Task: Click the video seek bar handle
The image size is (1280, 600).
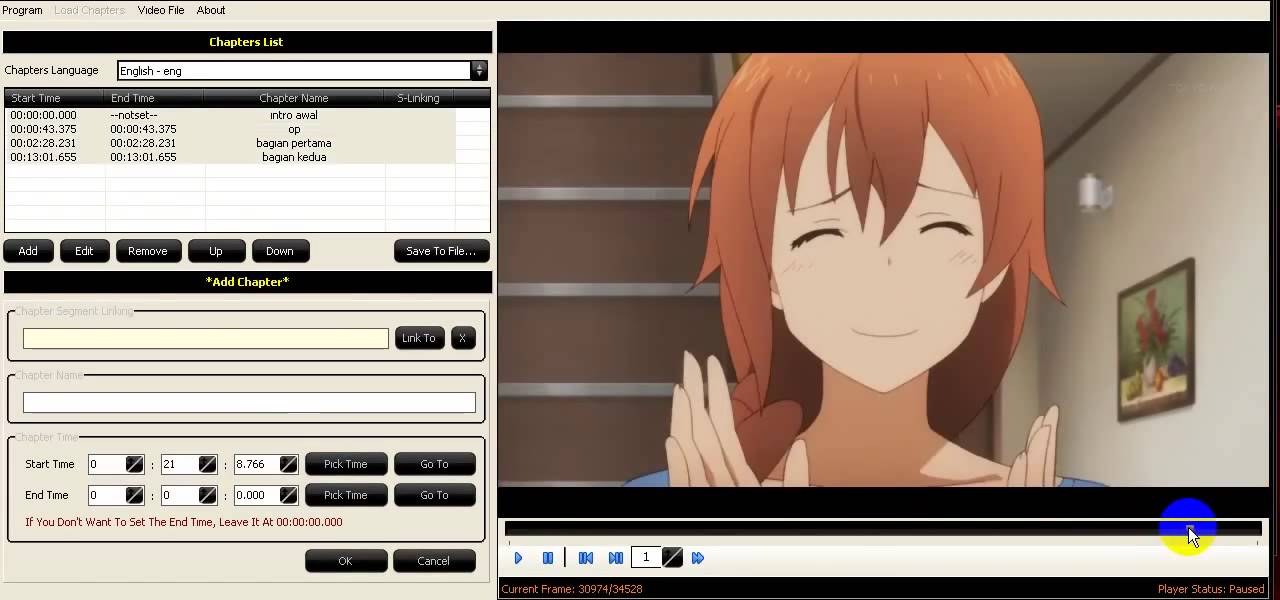Action: click(x=1190, y=529)
